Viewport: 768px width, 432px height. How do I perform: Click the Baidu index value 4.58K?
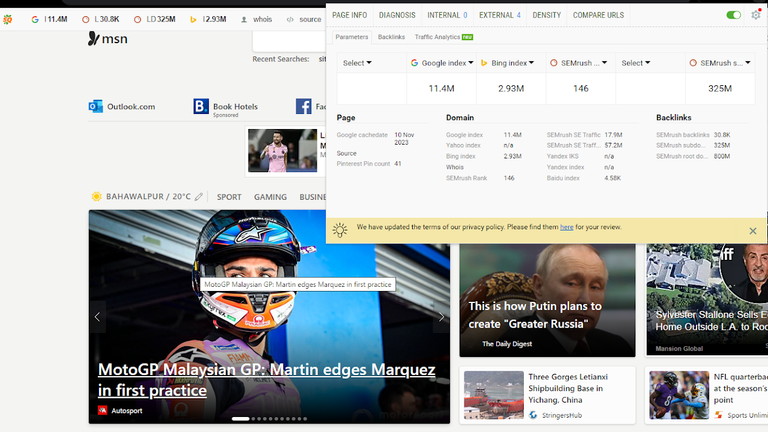coord(612,178)
